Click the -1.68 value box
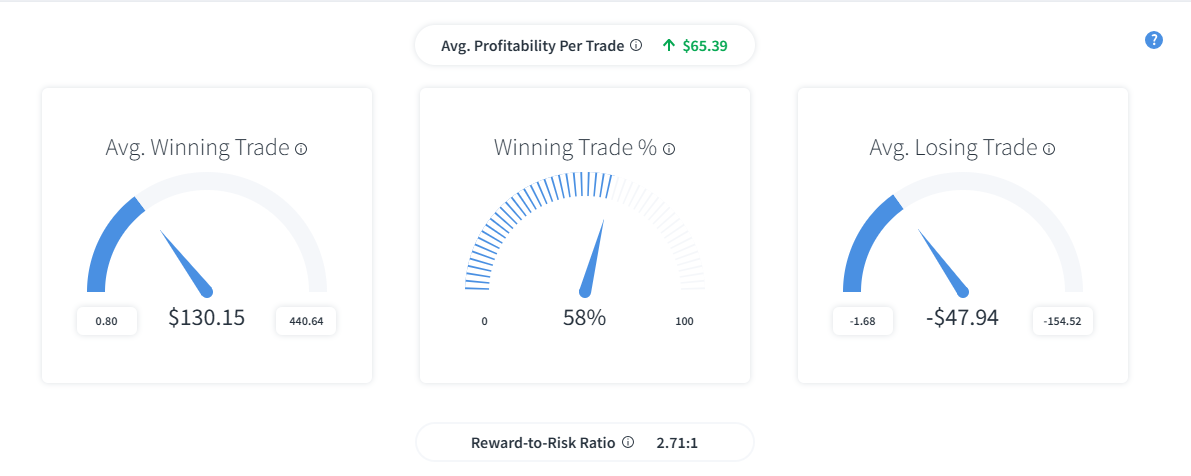The width and height of the screenshot is (1191, 476). [x=863, y=321]
